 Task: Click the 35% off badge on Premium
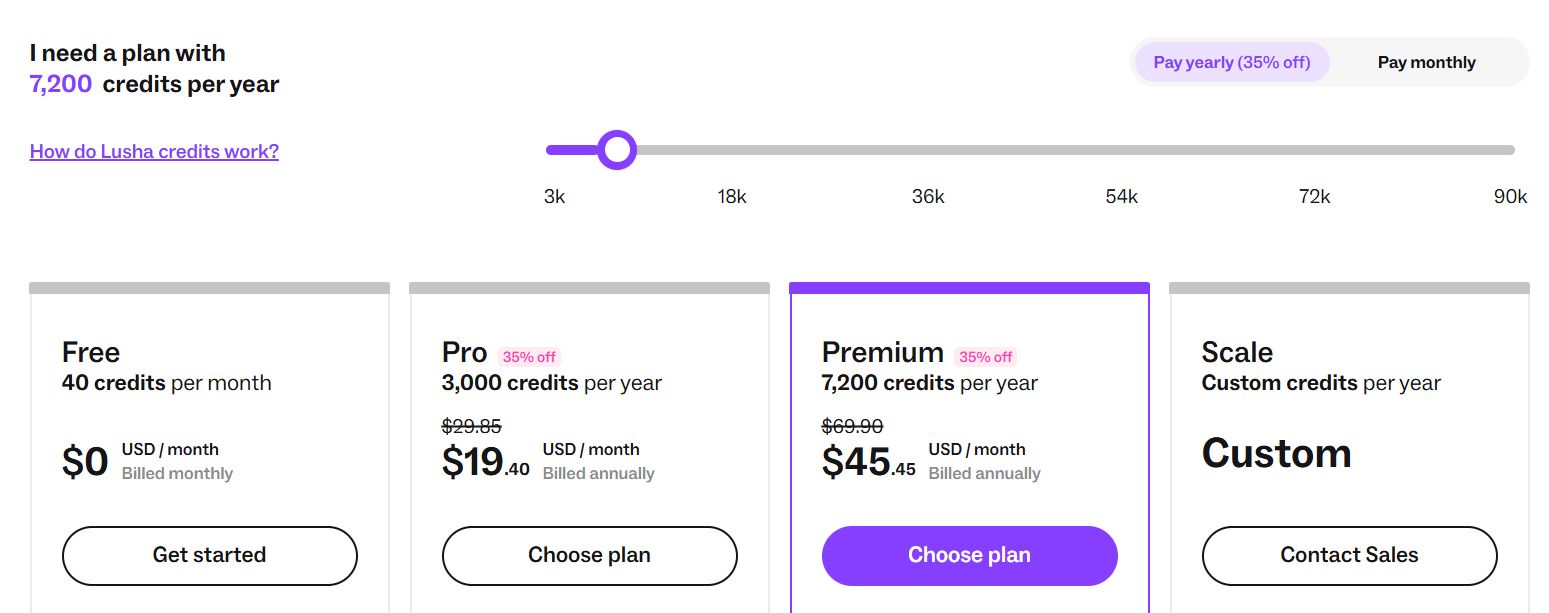click(x=986, y=357)
